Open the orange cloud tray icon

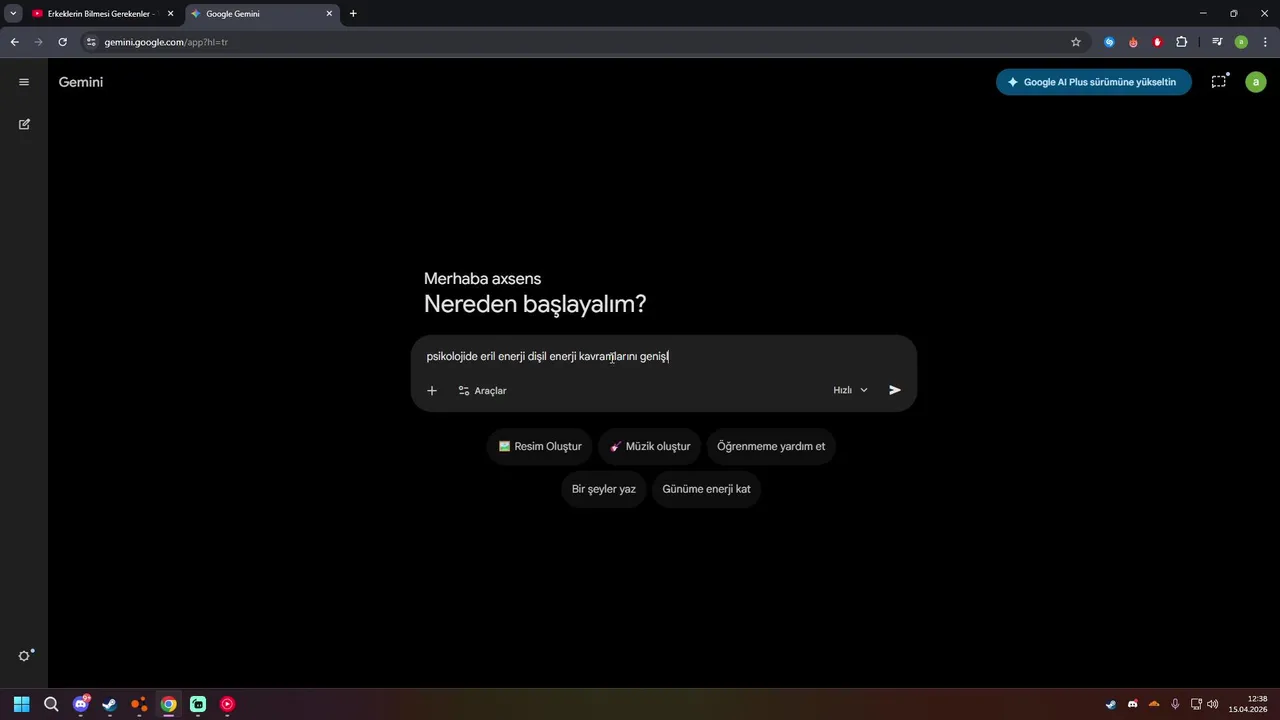pos(1154,704)
